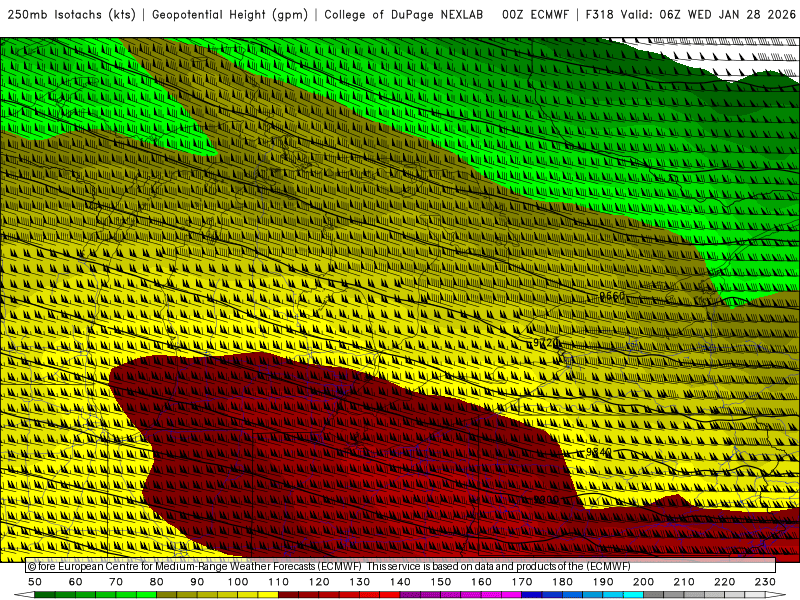Click the 50 kt legend label
This screenshot has height=600, width=800.
tap(35, 582)
